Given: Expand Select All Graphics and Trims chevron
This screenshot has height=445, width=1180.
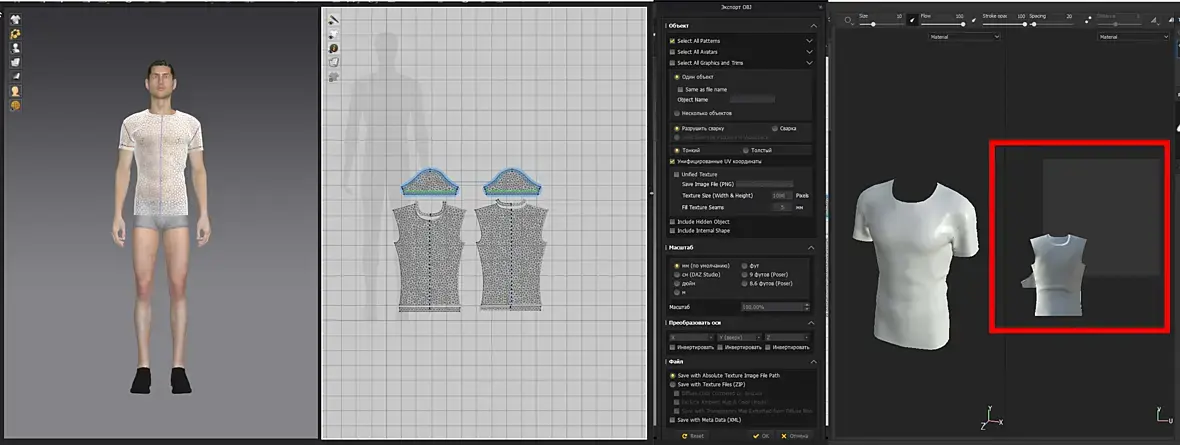Looking at the screenshot, I should coord(810,63).
